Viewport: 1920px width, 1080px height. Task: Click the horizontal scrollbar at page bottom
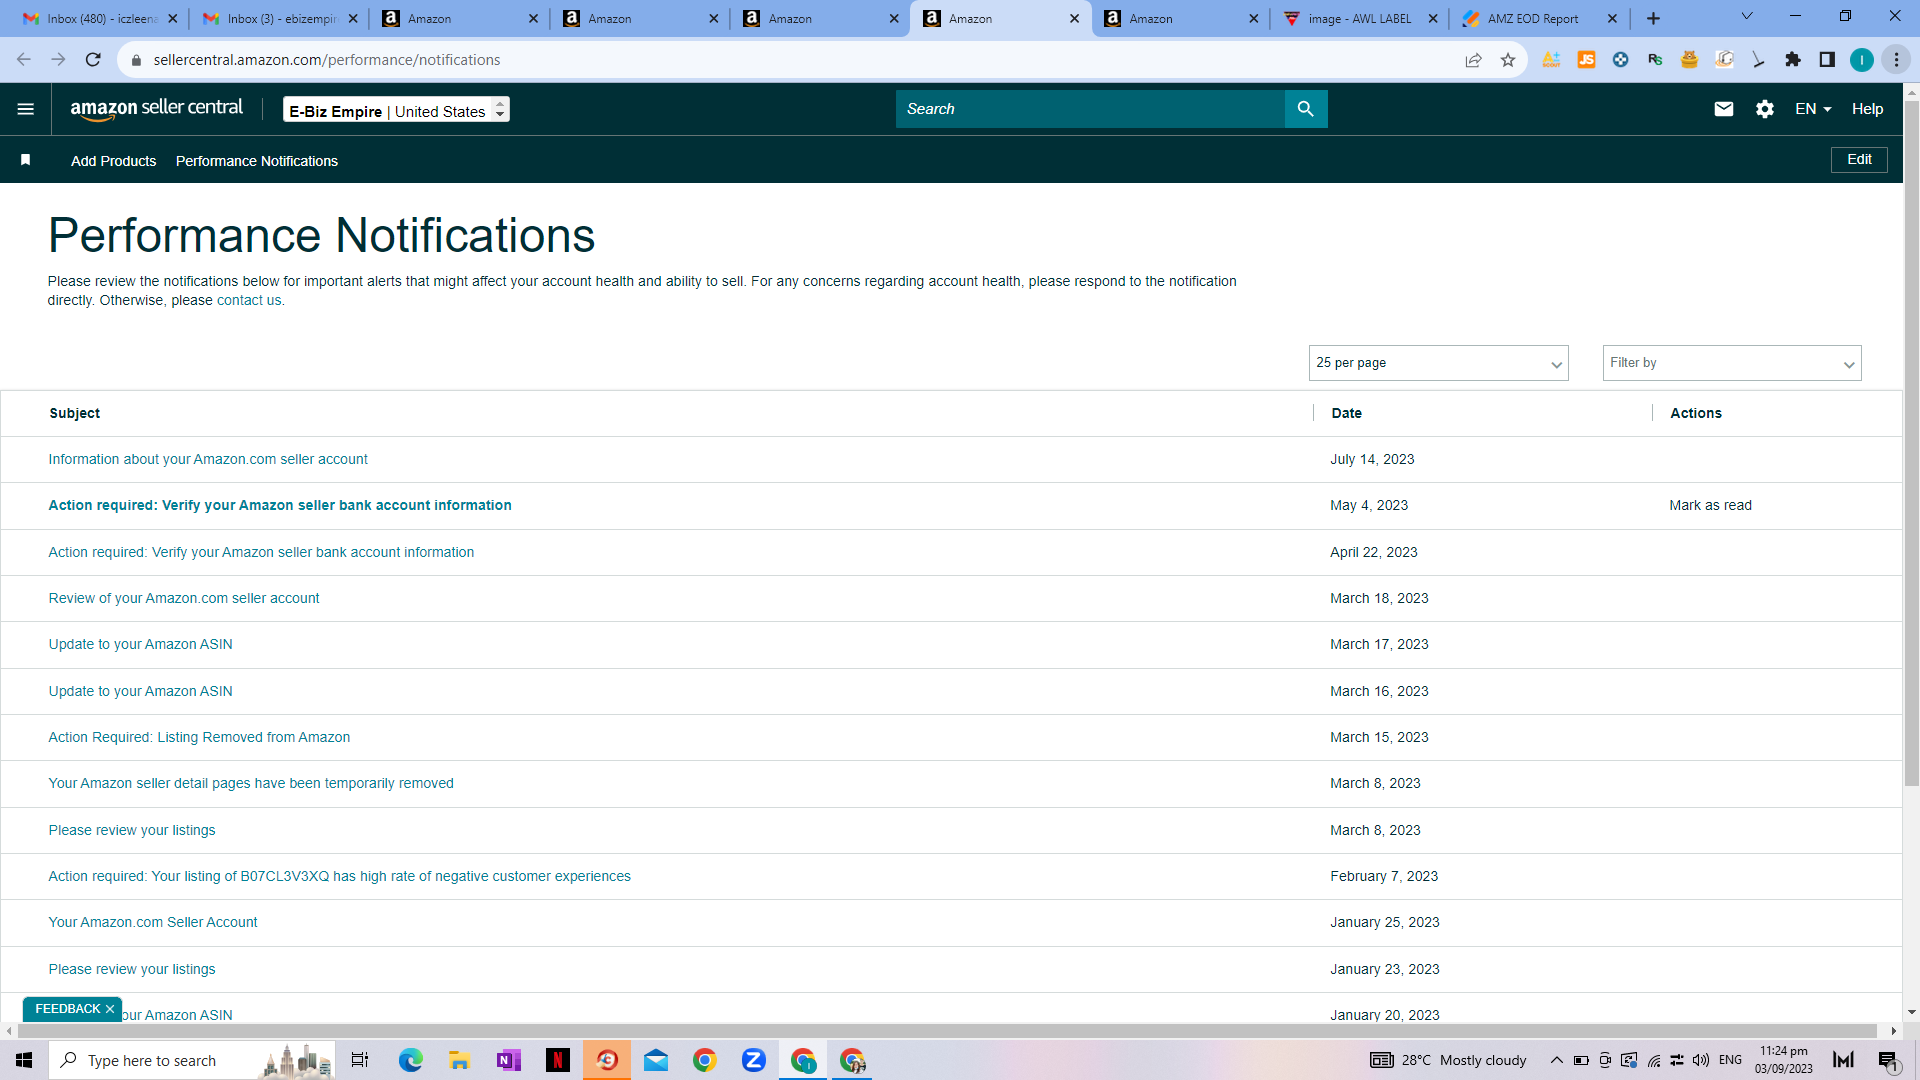(945, 1031)
